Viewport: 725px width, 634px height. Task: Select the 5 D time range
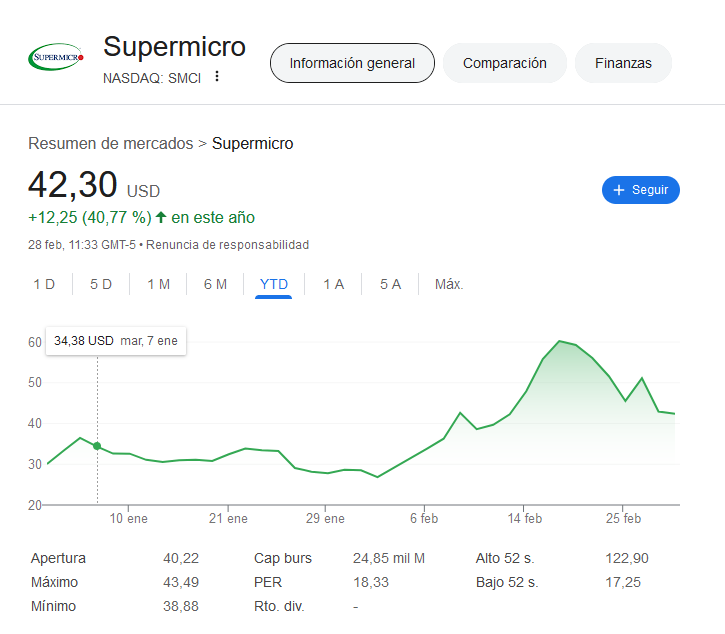pyautogui.click(x=101, y=284)
